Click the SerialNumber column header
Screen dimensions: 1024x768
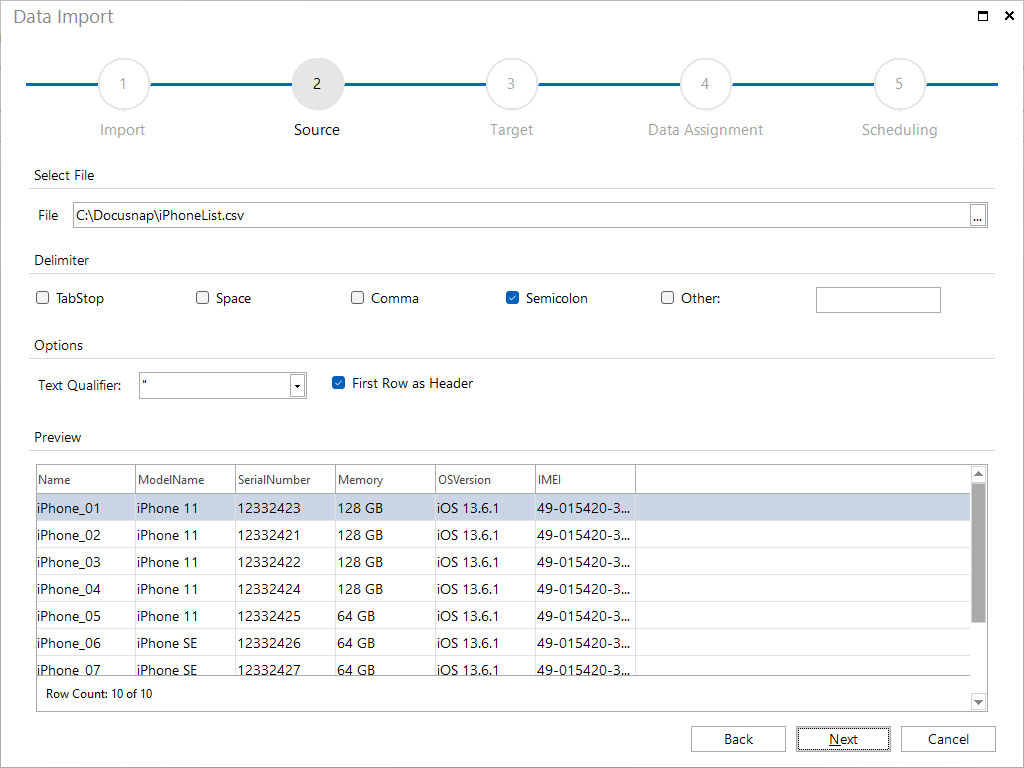click(x=285, y=479)
